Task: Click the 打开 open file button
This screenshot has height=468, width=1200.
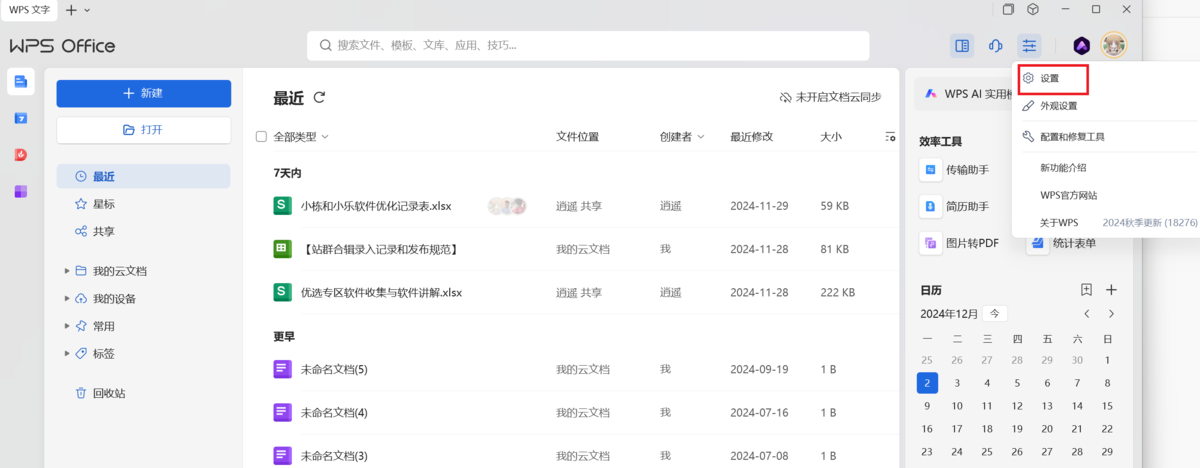Action: click(x=144, y=130)
